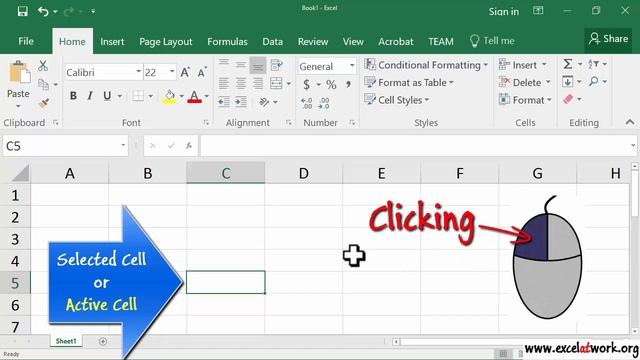Click the Clear eraser icon

pos(568,99)
